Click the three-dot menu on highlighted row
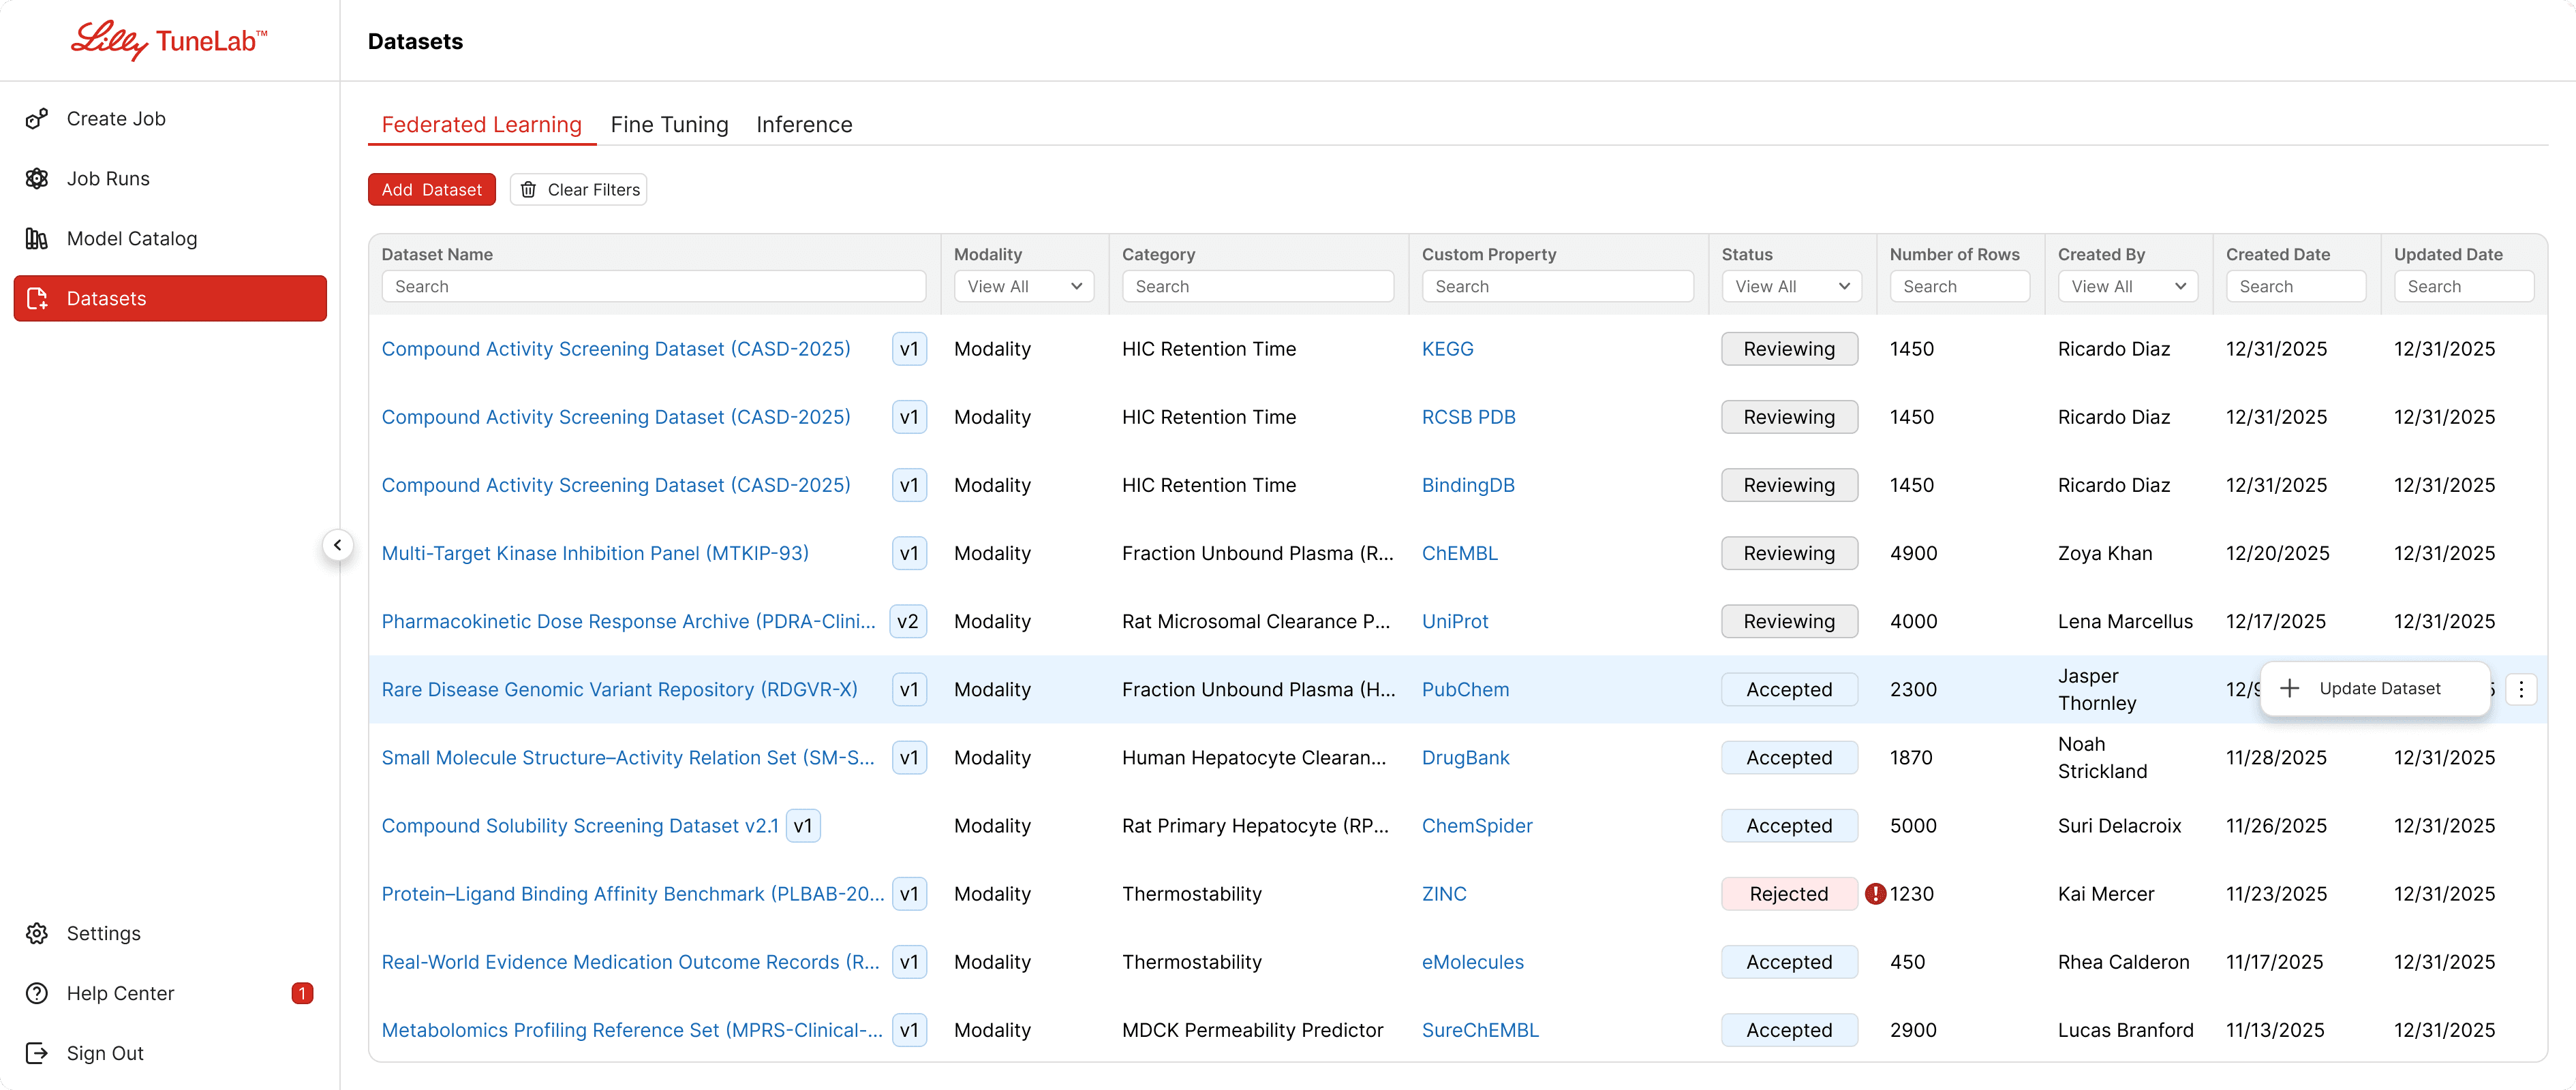This screenshot has width=2576, height=1090. tap(2521, 689)
